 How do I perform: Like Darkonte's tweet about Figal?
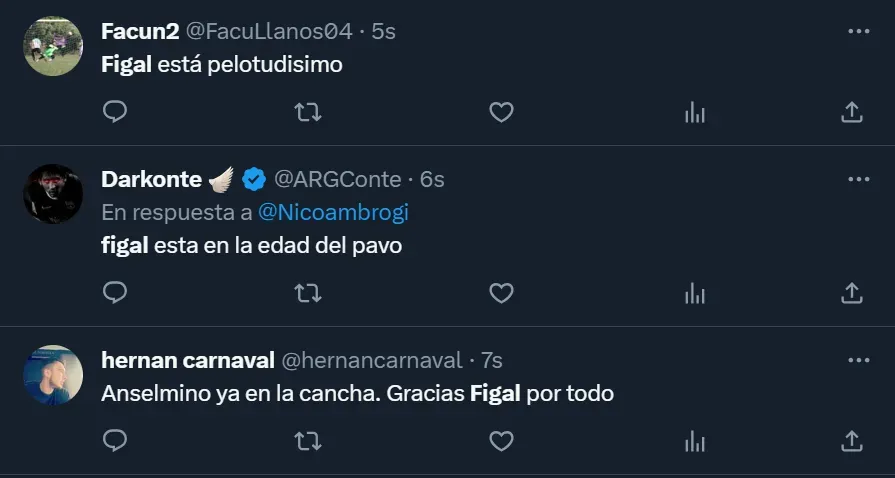pyautogui.click(x=501, y=292)
